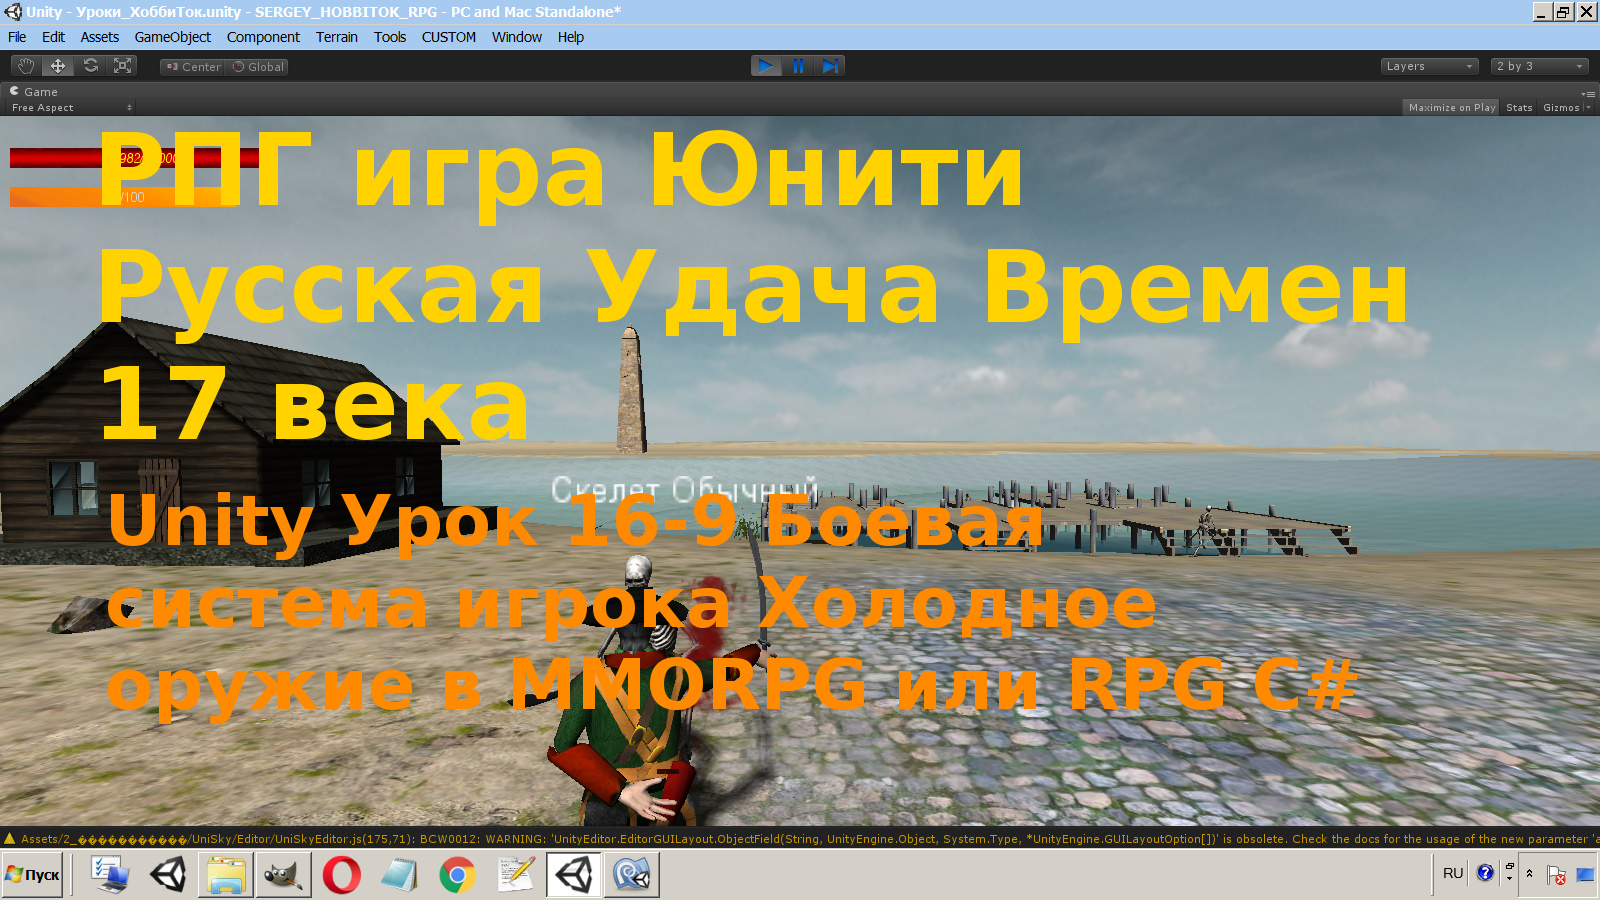Viewport: 1600px width, 900px height.
Task: Open the GameObject menu
Action: tap(172, 37)
